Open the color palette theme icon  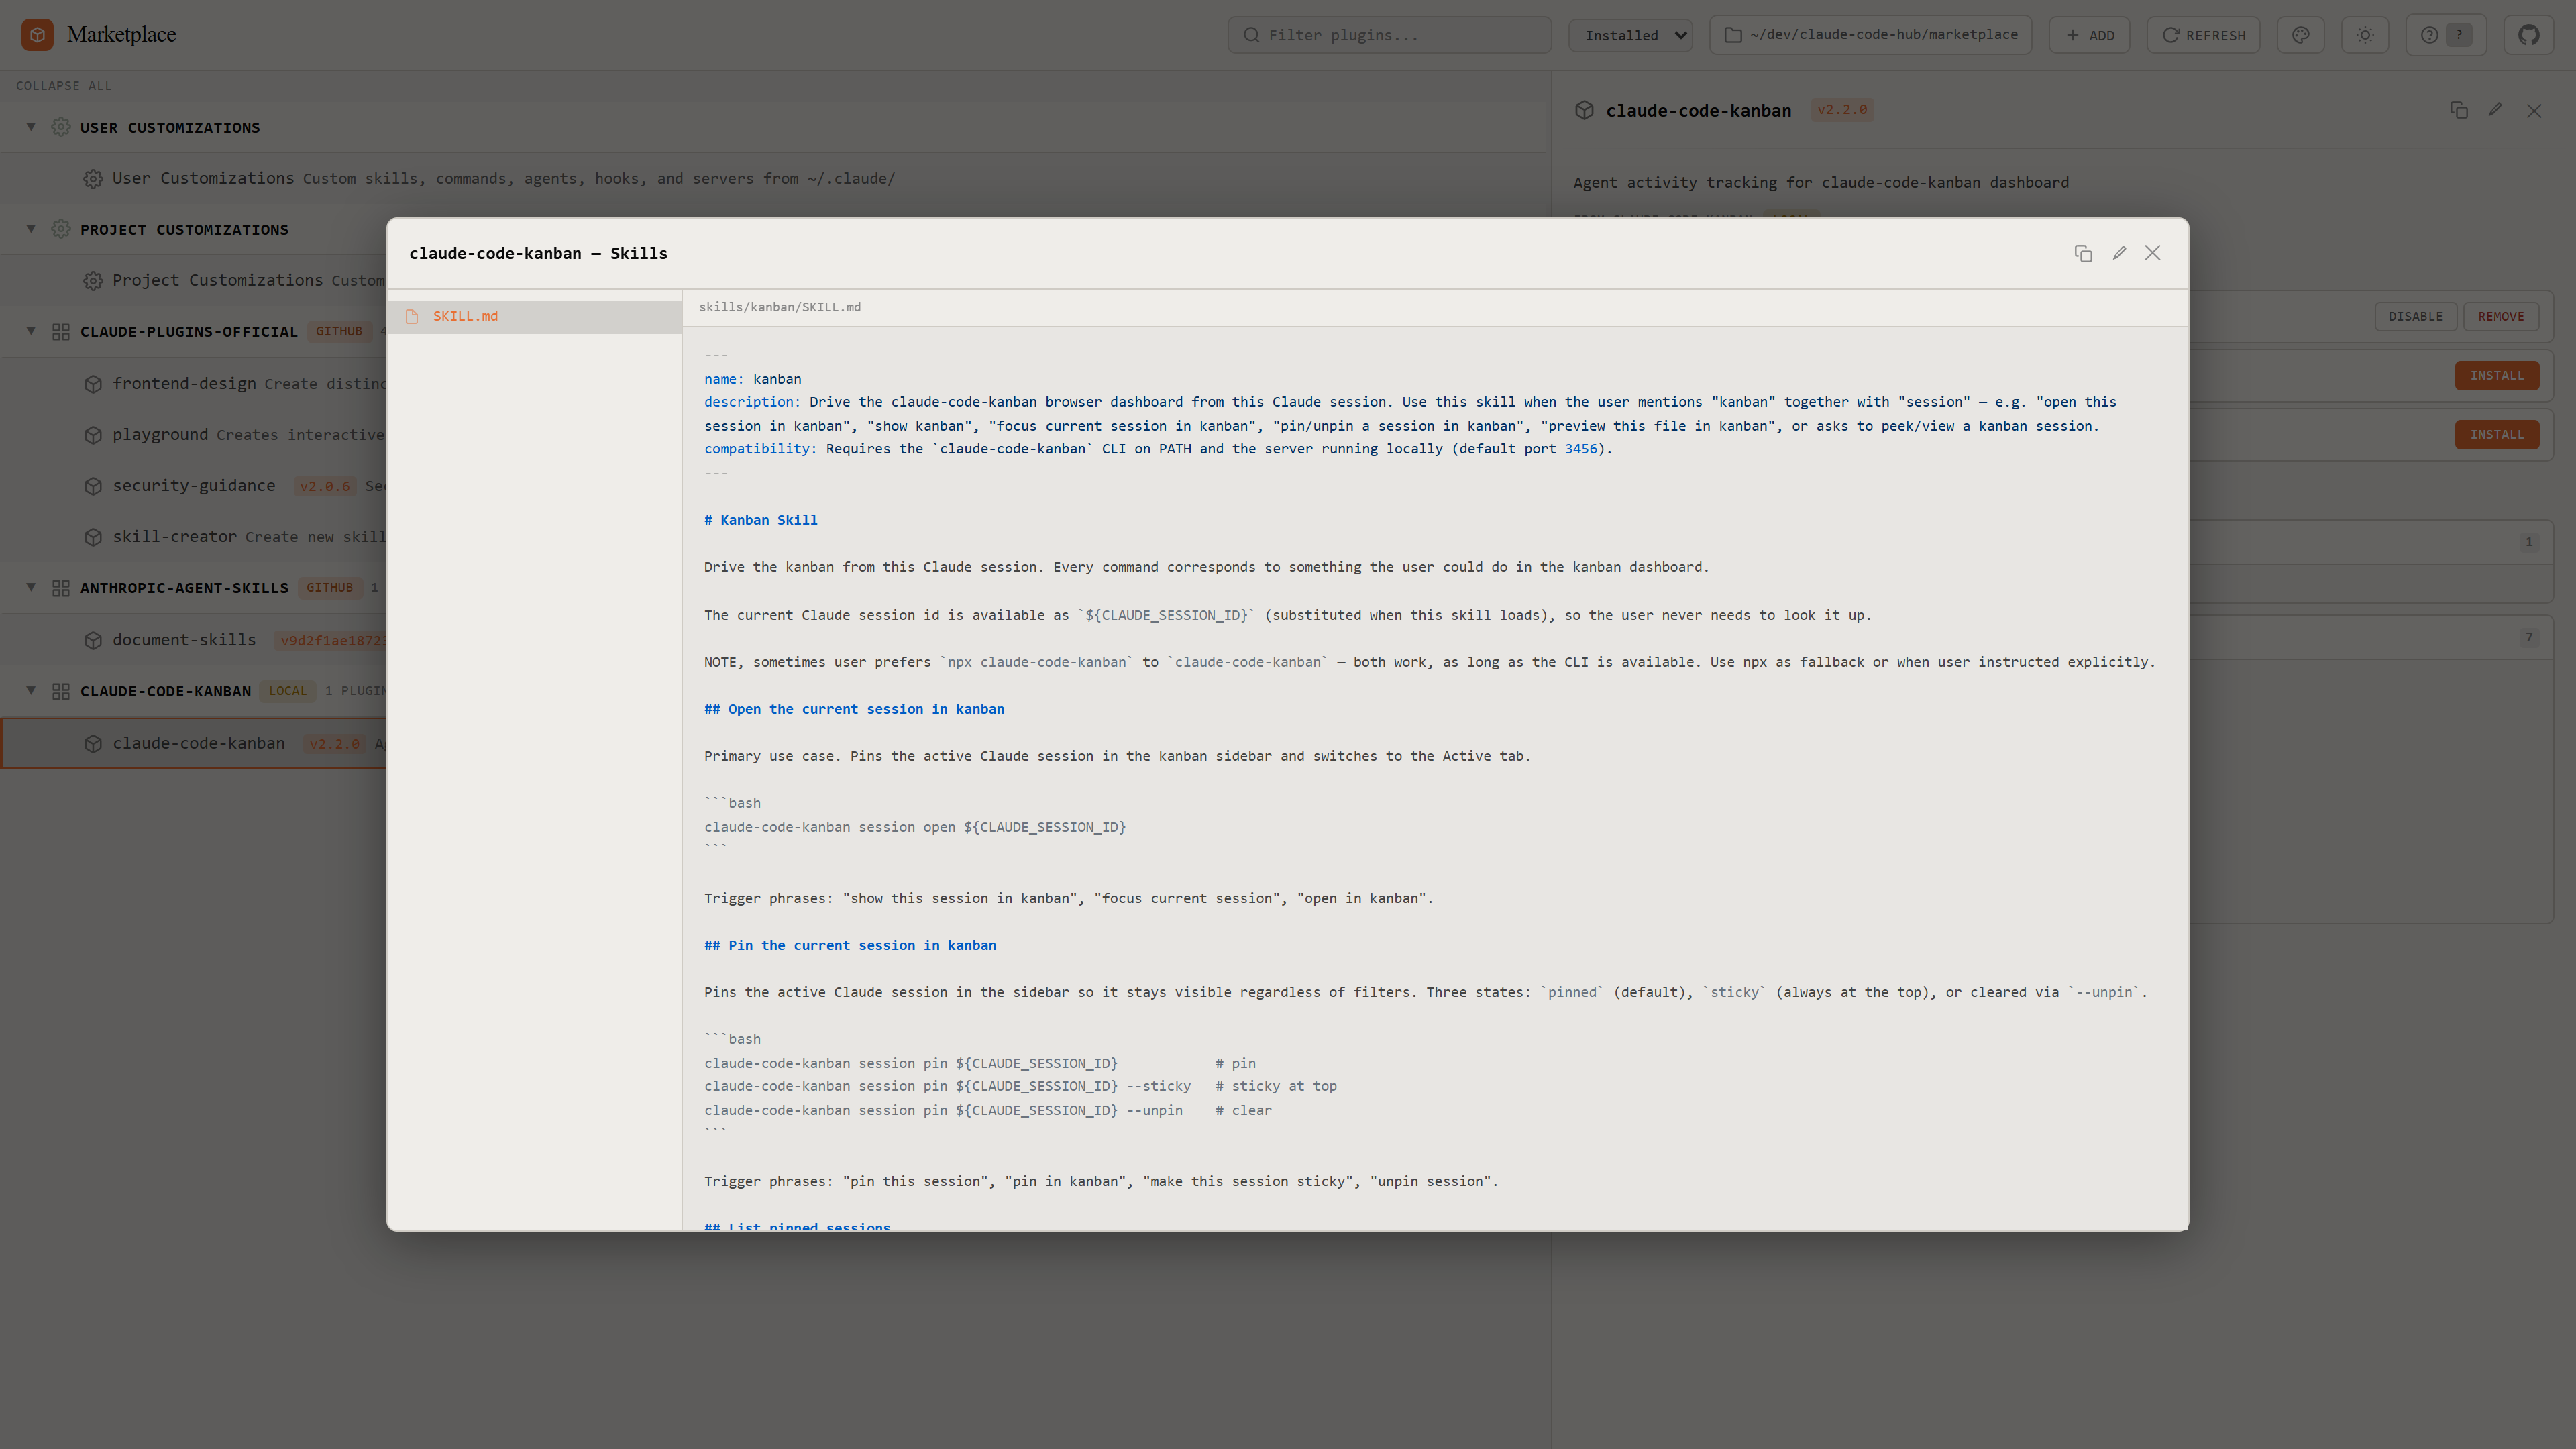point(2301,35)
